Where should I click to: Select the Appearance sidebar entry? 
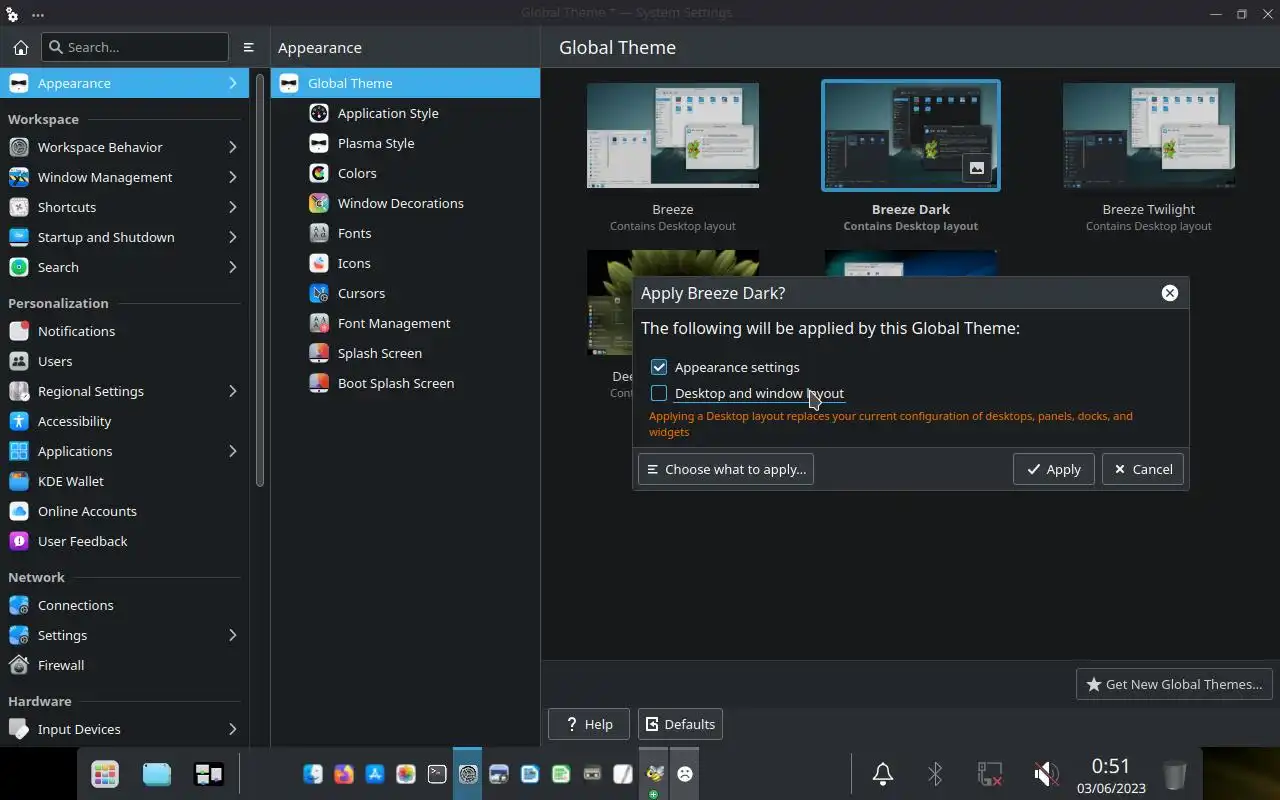pyautogui.click(x=124, y=83)
